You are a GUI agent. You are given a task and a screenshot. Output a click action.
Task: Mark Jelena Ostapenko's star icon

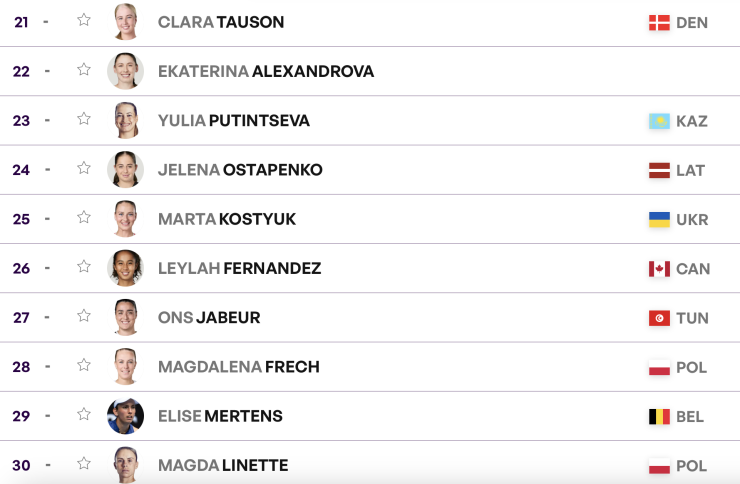[84, 168]
